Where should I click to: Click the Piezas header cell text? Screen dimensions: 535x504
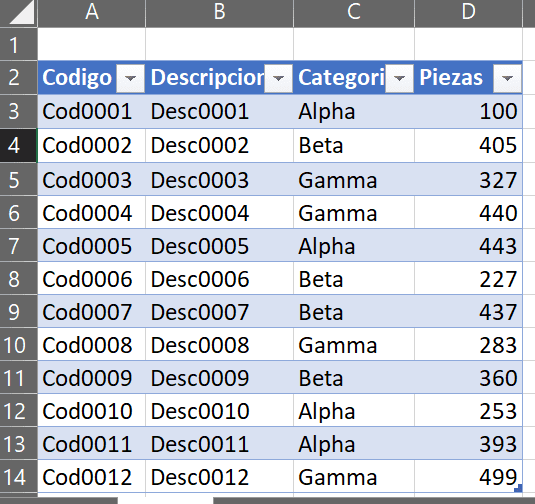[x=451, y=78]
